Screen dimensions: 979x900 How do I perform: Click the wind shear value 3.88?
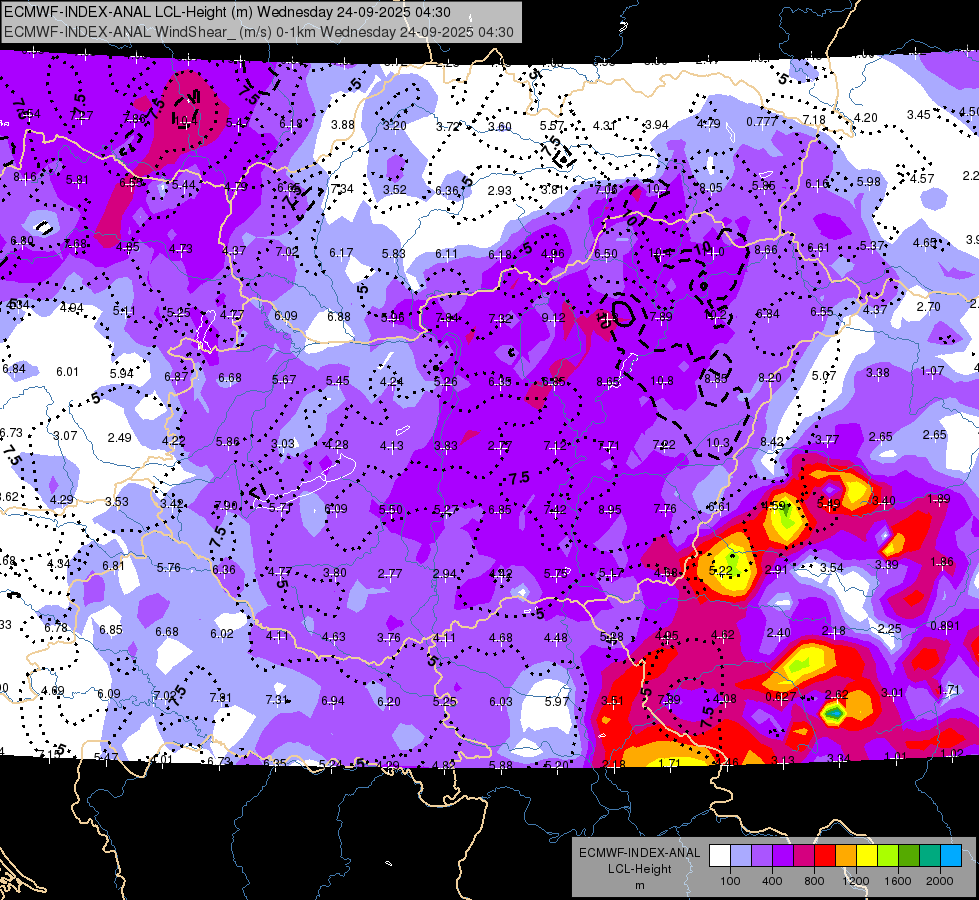pos(343,124)
